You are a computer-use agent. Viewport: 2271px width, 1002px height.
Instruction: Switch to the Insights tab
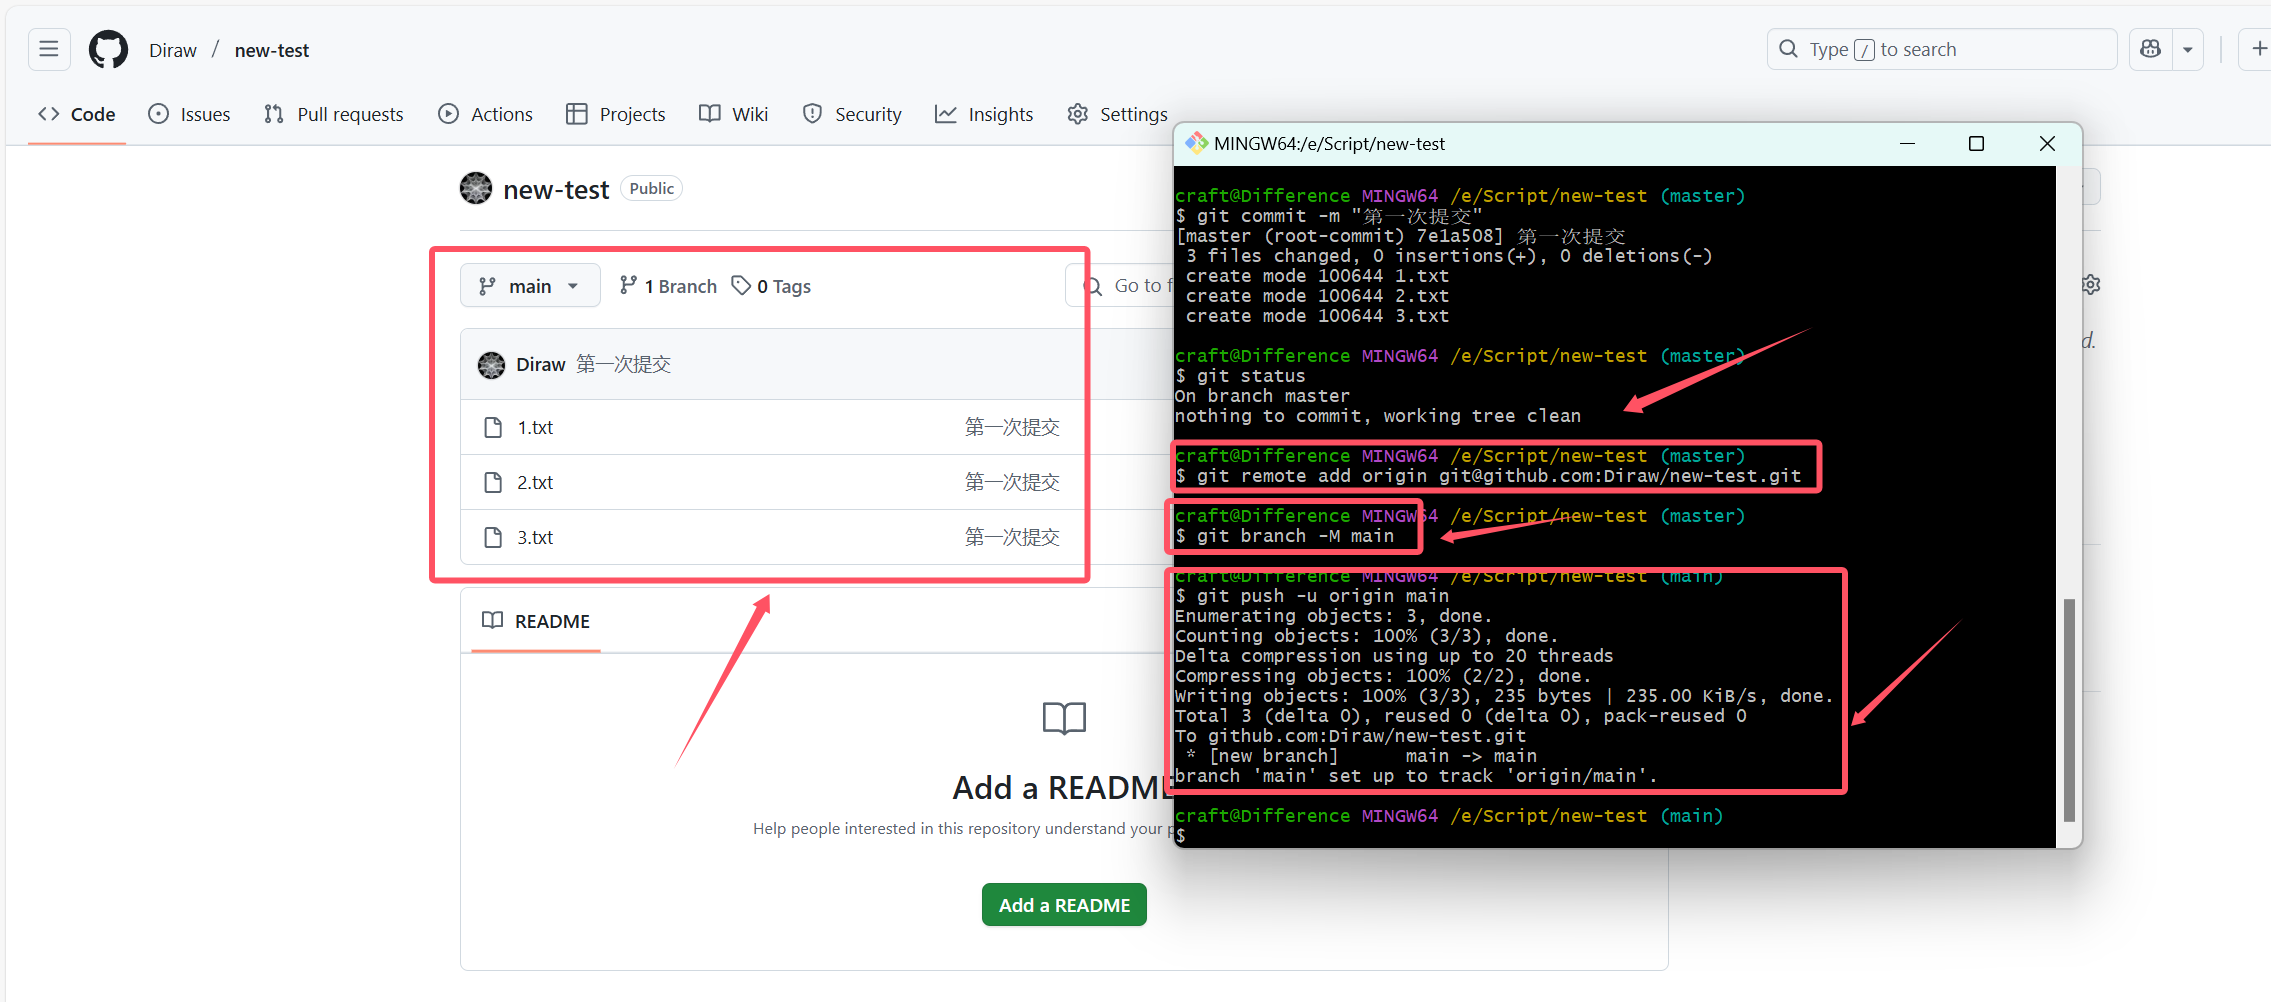click(984, 114)
